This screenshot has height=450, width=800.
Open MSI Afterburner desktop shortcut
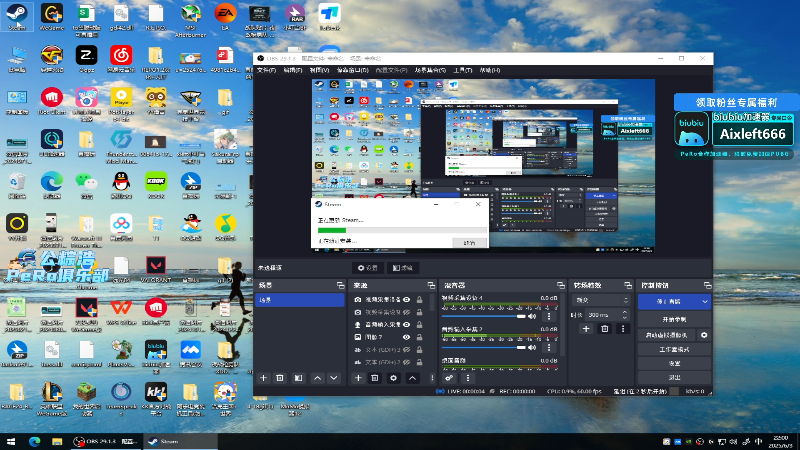[x=190, y=19]
